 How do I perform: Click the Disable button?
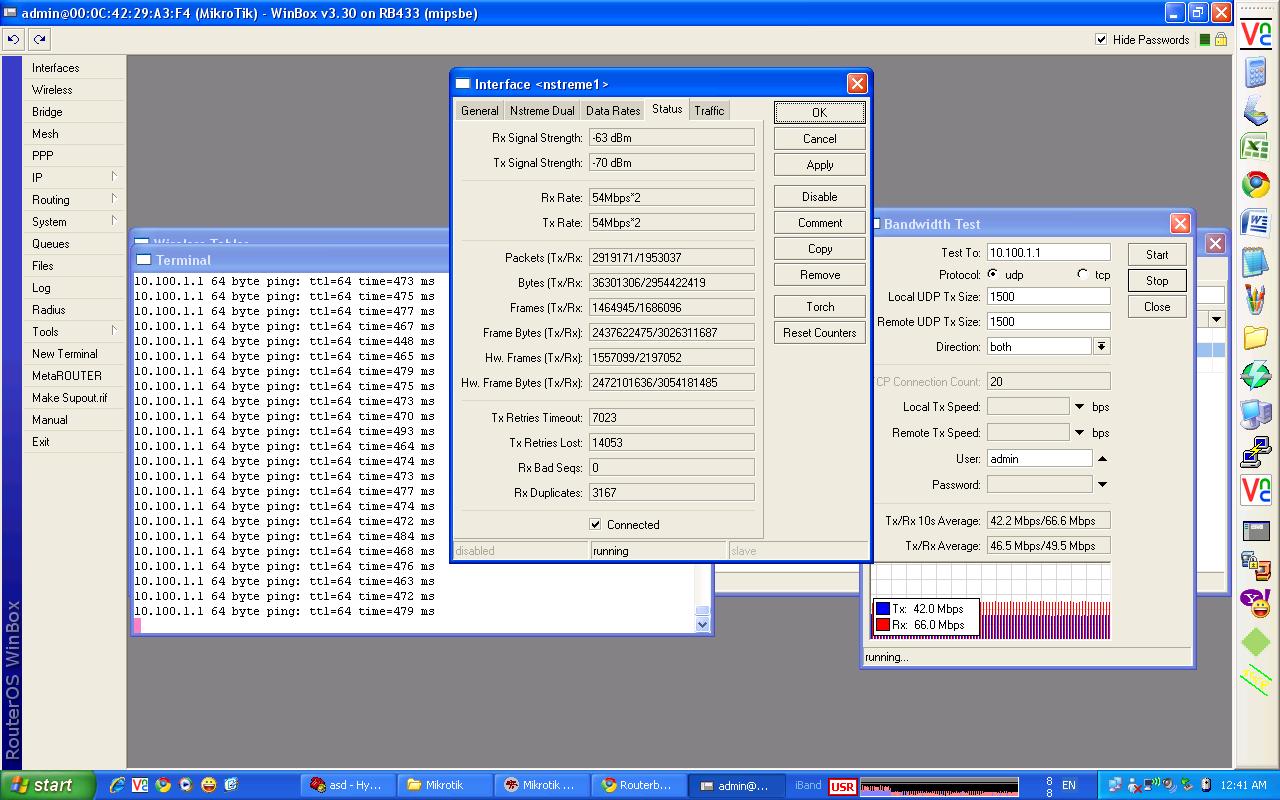(819, 197)
